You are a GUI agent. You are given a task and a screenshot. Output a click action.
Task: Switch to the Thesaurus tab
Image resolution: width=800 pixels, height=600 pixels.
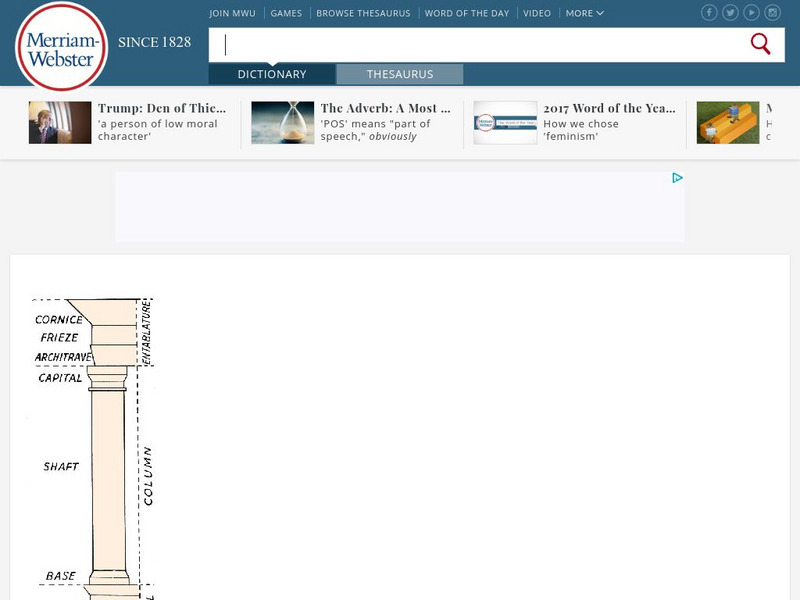tap(399, 74)
